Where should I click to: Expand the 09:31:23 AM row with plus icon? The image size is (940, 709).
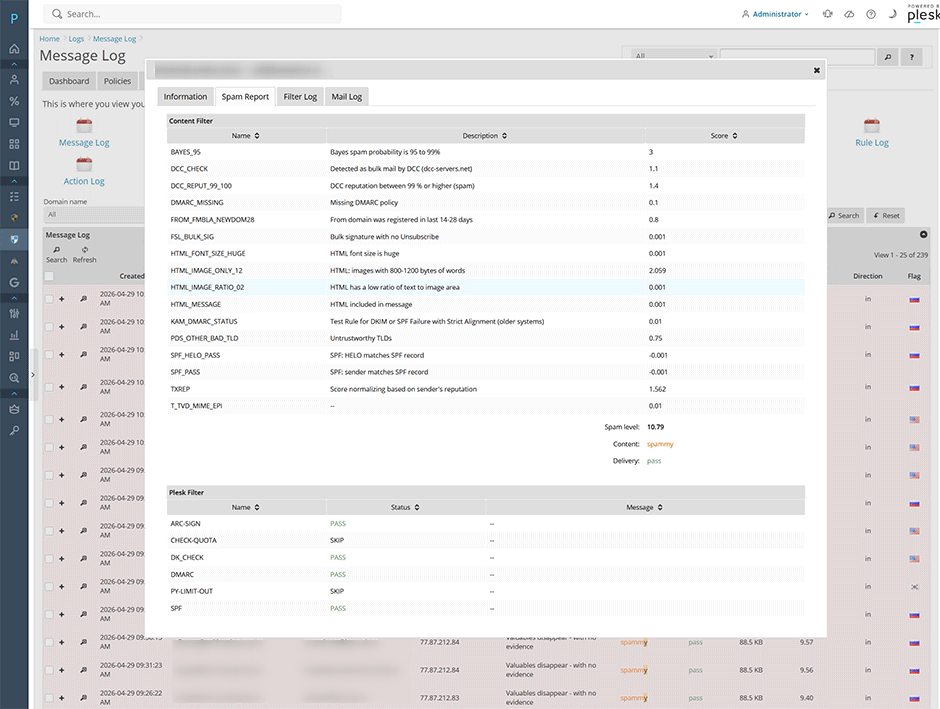[61, 670]
